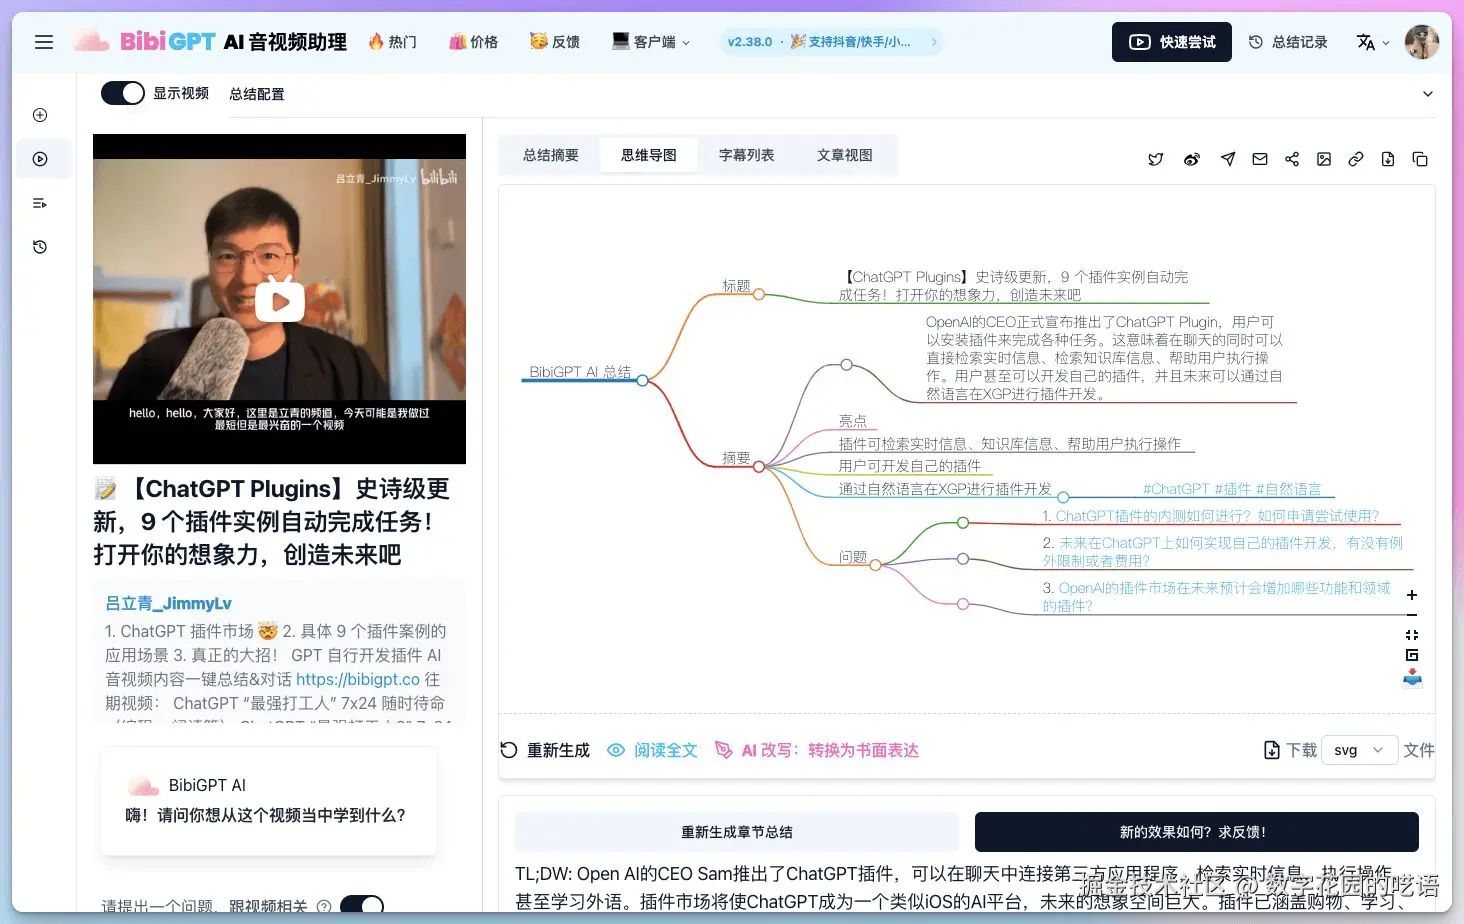Open the history clock sidebar icon
This screenshot has height=924, width=1464.
pos(40,247)
